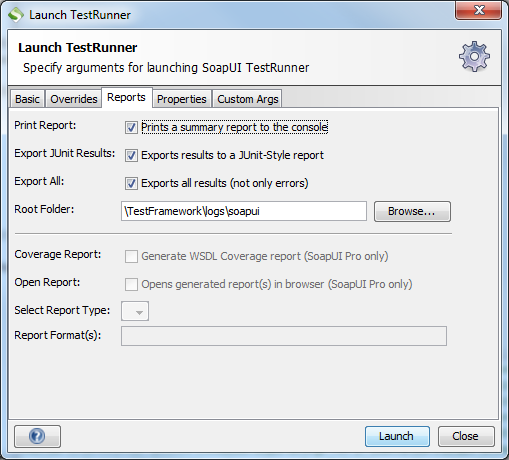Uncheck Export JUnit Results checkbox
This screenshot has width=509, height=460.
coord(131,155)
